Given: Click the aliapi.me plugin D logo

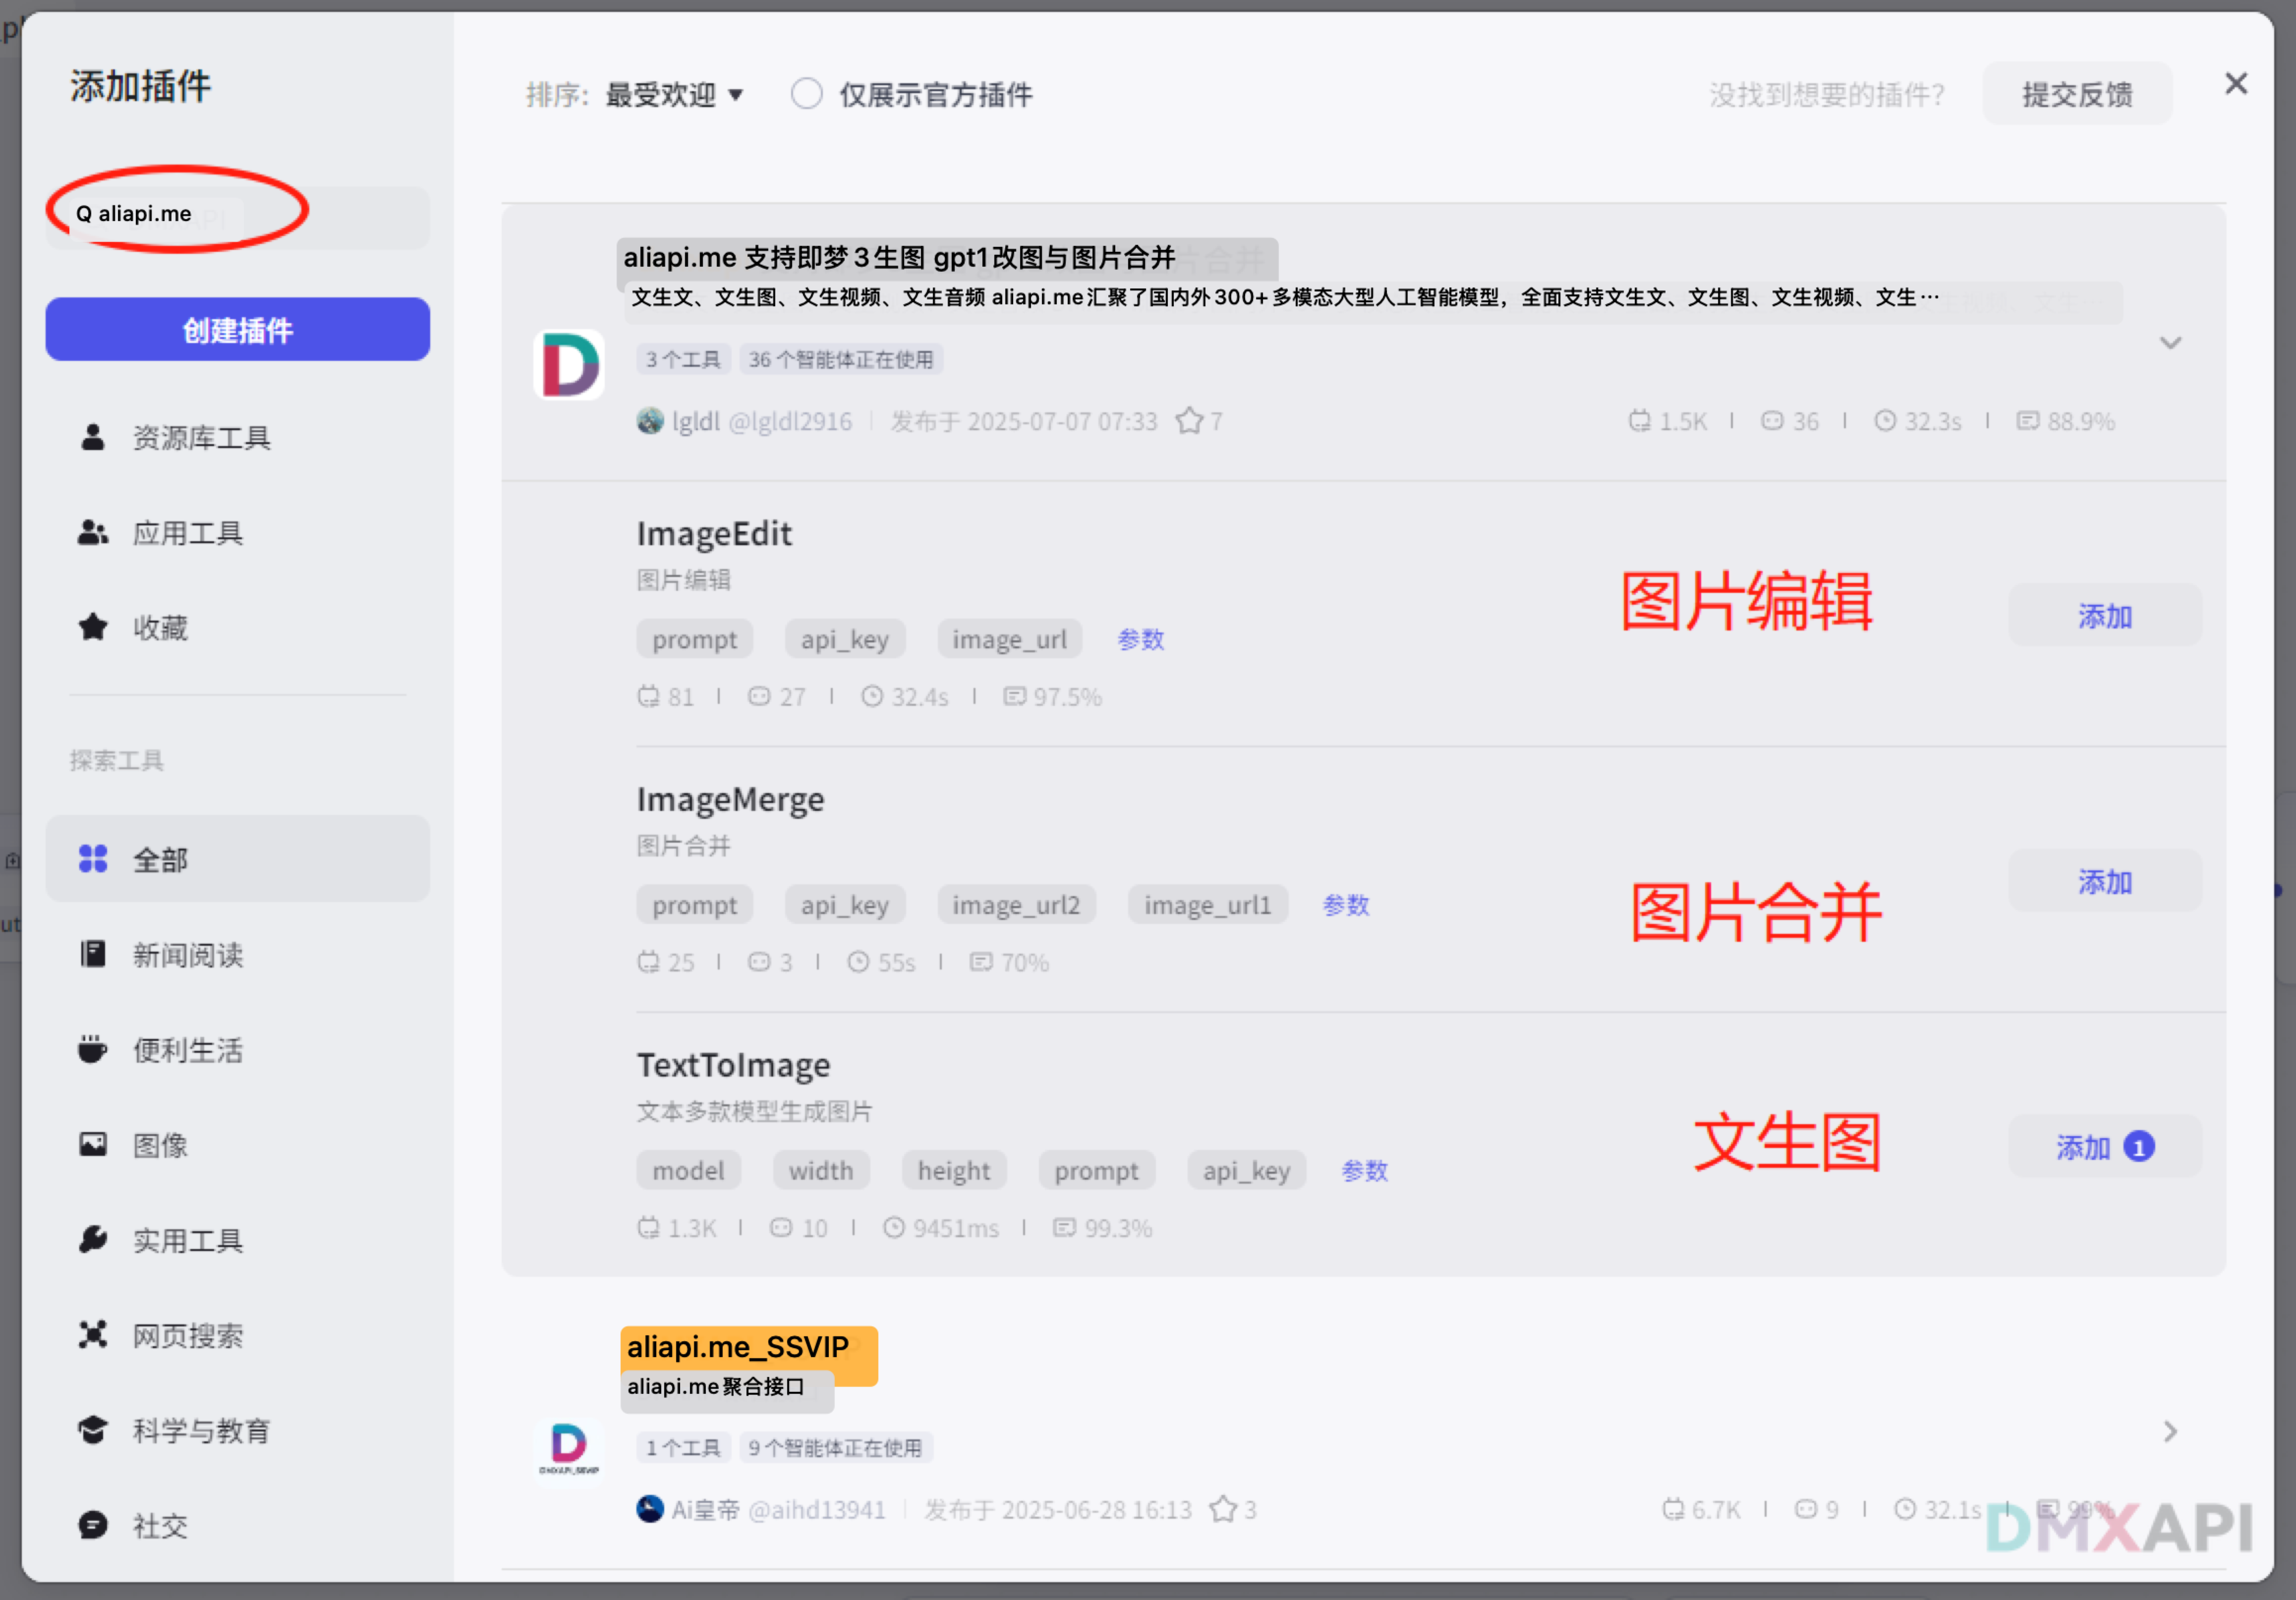Looking at the screenshot, I should pyautogui.click(x=569, y=365).
